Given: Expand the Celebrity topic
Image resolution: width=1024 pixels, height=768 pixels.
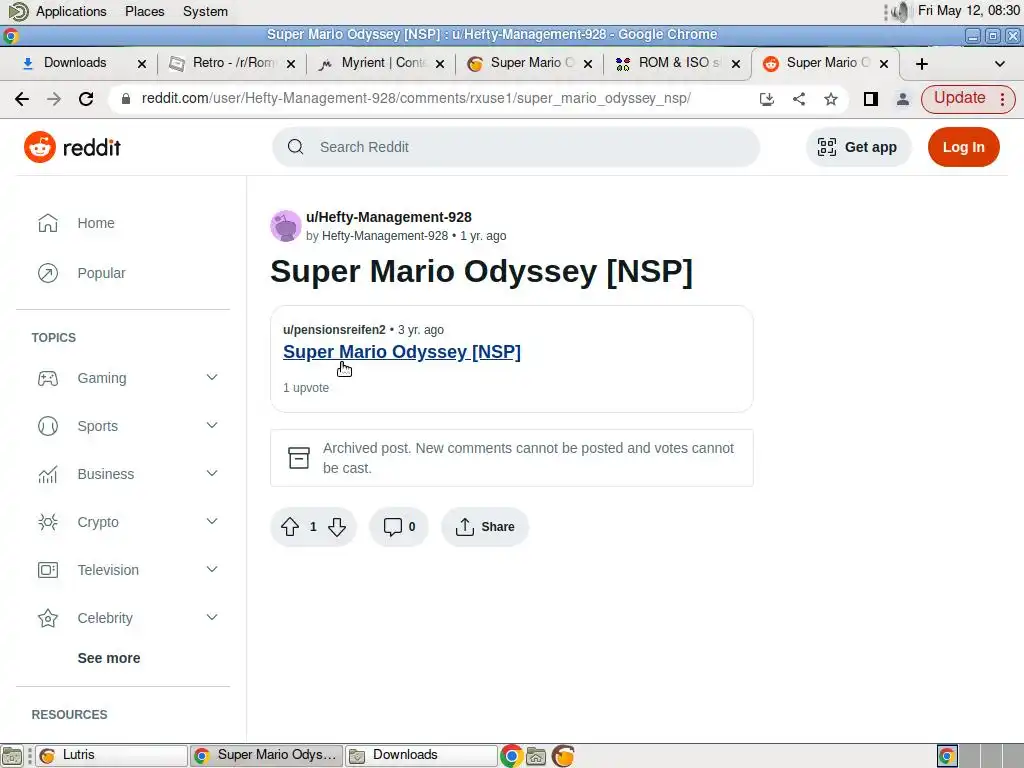Looking at the screenshot, I should click(212, 618).
